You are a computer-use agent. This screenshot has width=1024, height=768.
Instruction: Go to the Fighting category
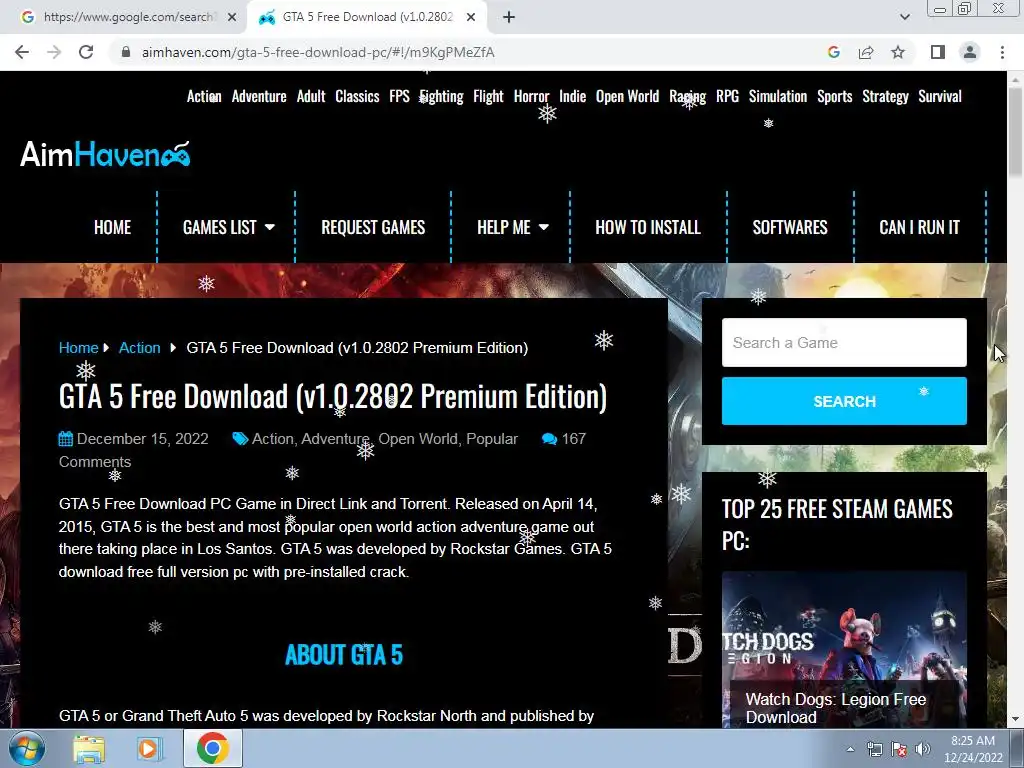[x=441, y=97]
